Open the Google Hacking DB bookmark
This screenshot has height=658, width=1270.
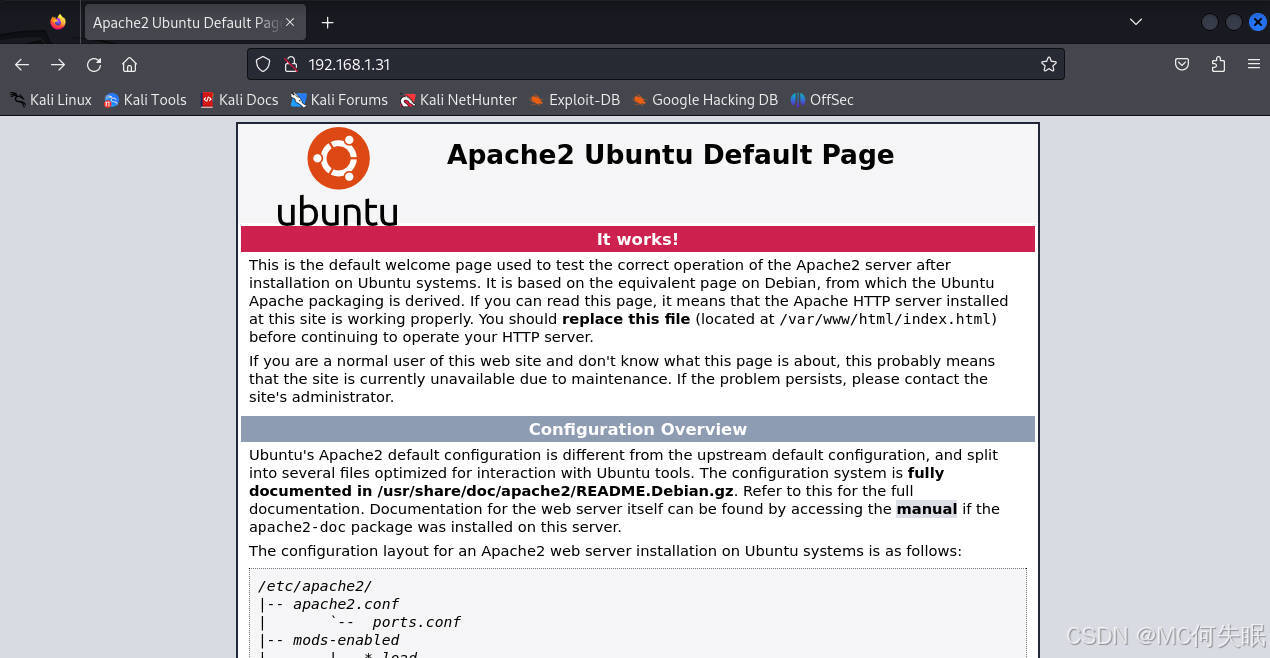pos(704,99)
